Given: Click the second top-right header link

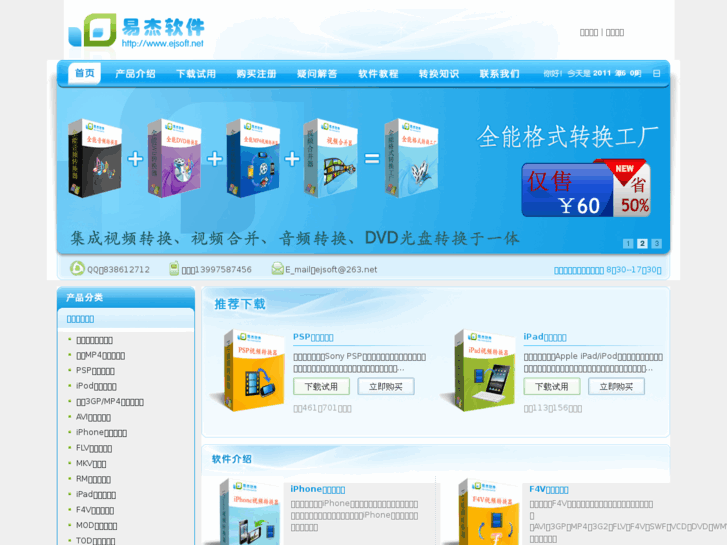Looking at the screenshot, I should tap(615, 32).
